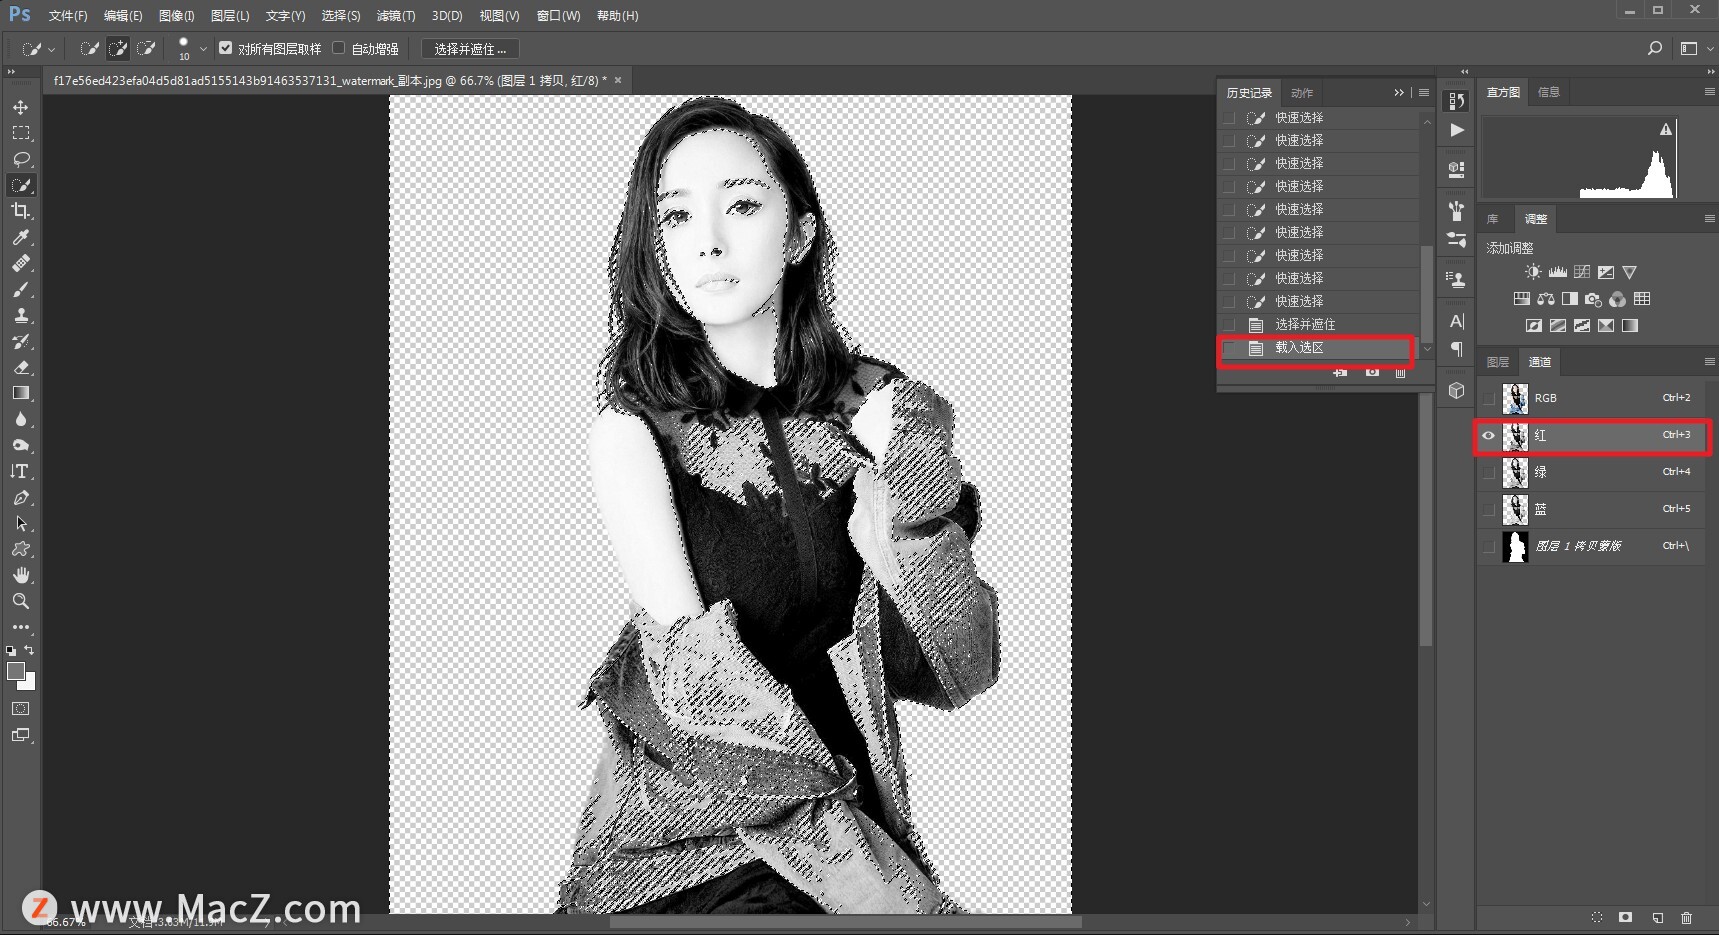
Task: Select the Clone Stamp tool
Action: coord(20,315)
